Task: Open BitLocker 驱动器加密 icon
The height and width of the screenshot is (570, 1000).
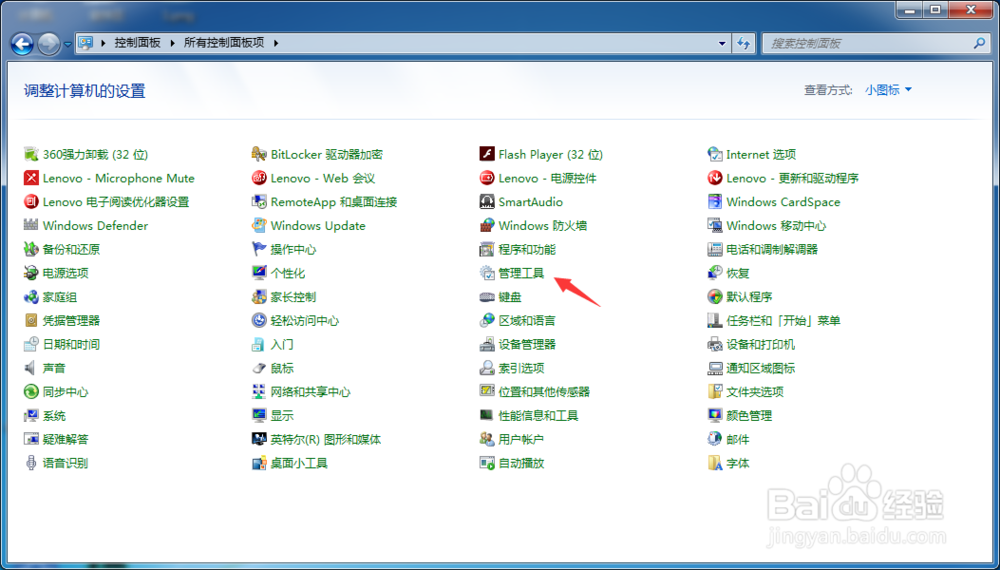Action: pyautogui.click(x=259, y=154)
